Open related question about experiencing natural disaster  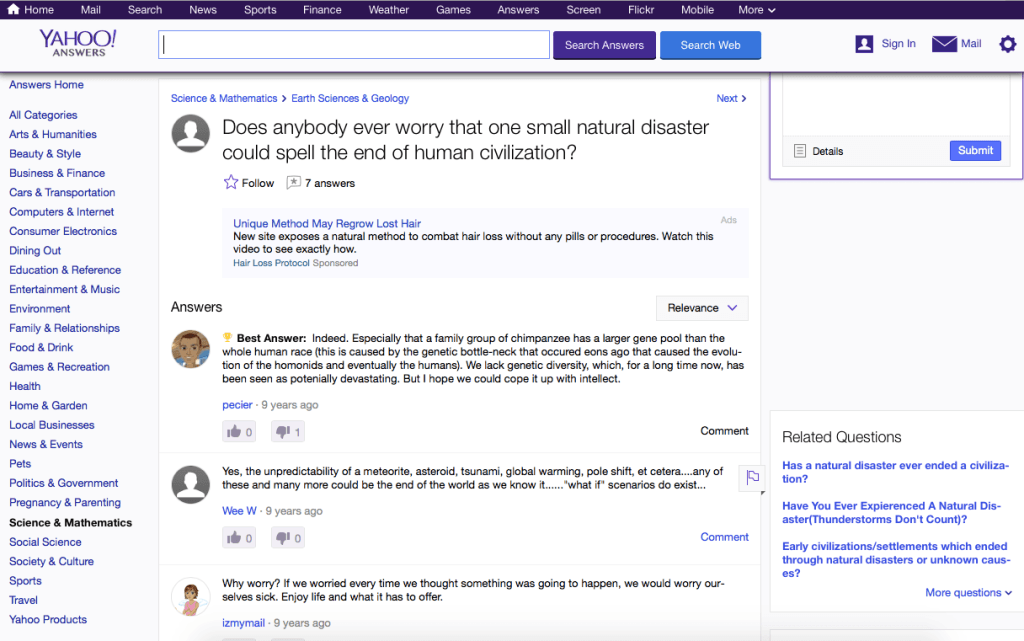coord(891,512)
